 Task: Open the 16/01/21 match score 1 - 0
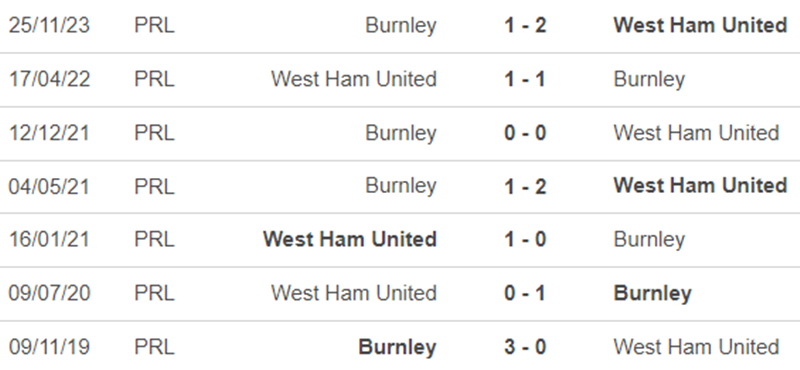click(525, 239)
